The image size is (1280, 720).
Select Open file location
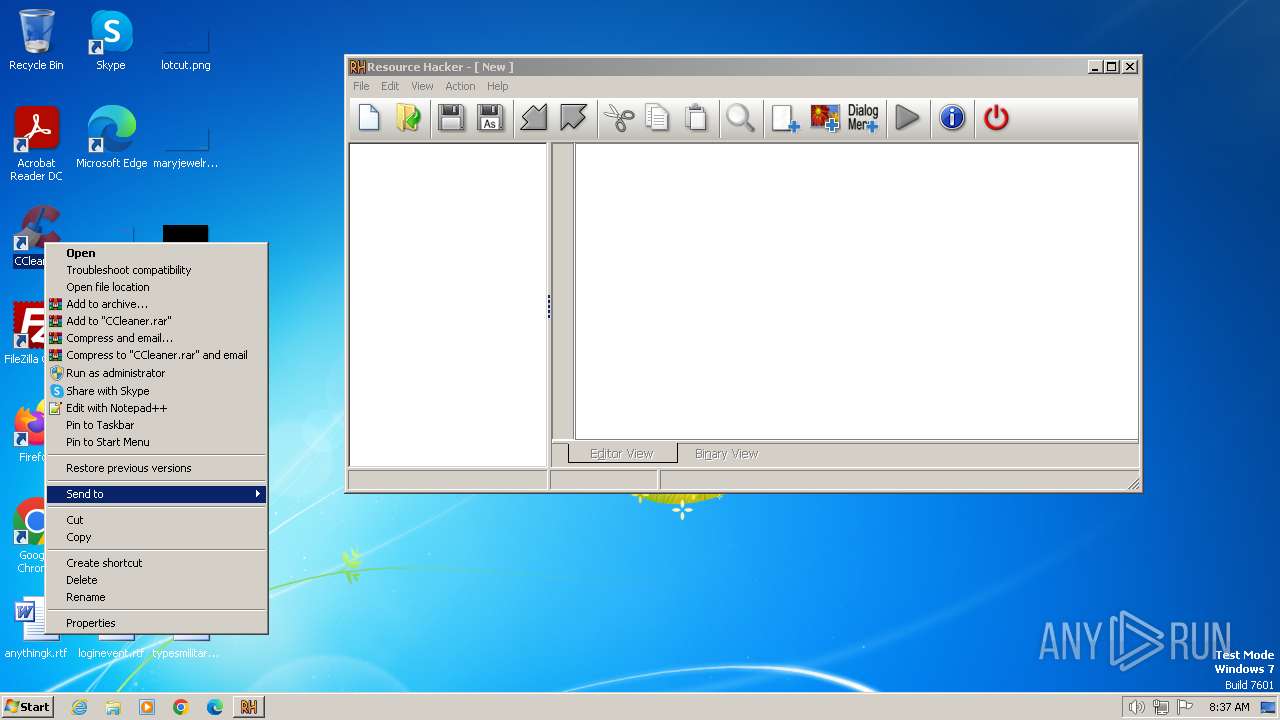[156, 287]
